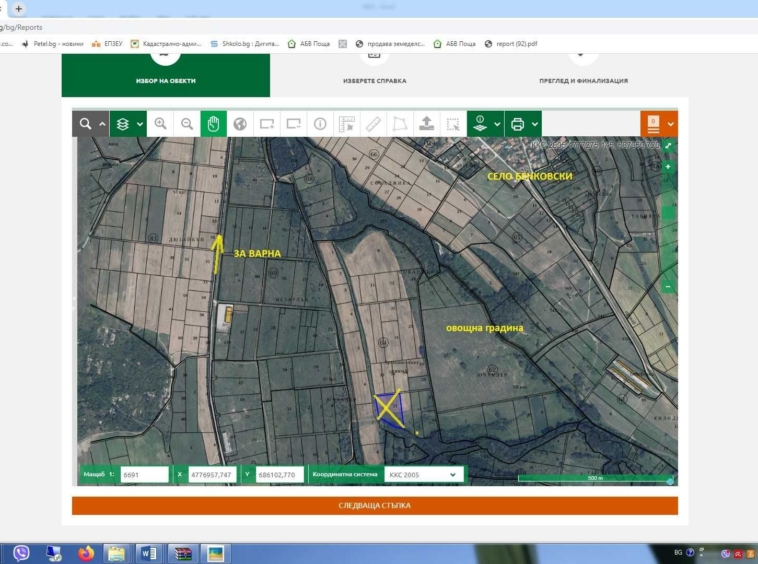This screenshot has width=758, height=564.
Task: Select the add-to-selection rectangle tool
Action: coord(267,124)
